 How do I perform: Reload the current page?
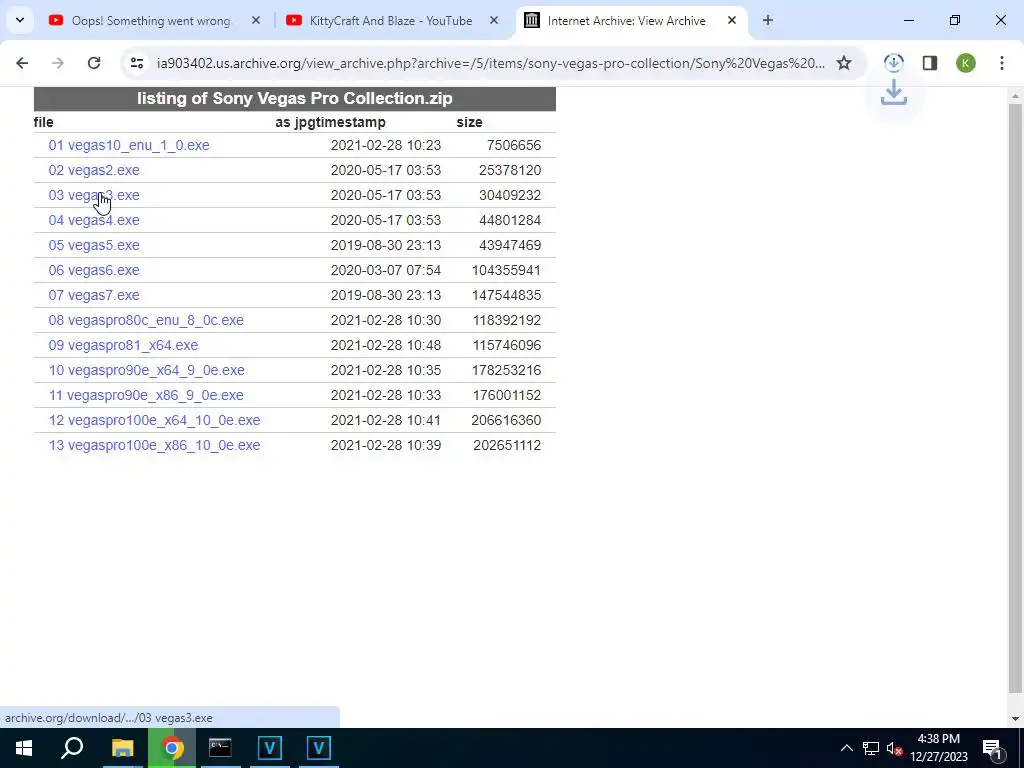click(x=94, y=63)
